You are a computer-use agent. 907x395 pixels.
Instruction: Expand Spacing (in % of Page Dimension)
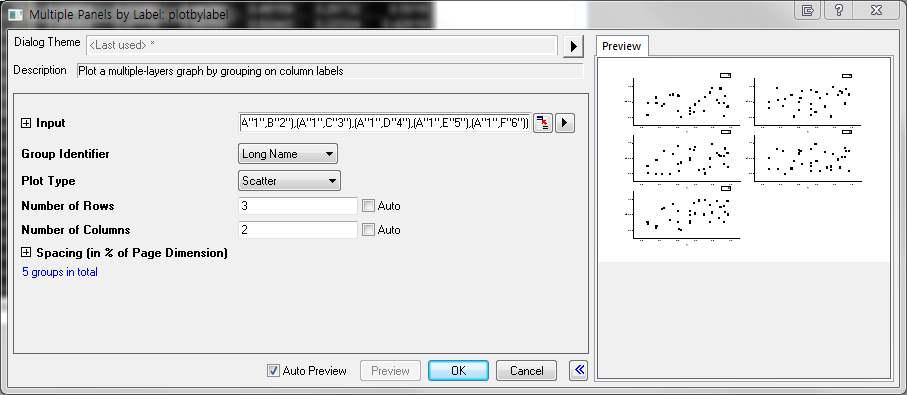26,253
